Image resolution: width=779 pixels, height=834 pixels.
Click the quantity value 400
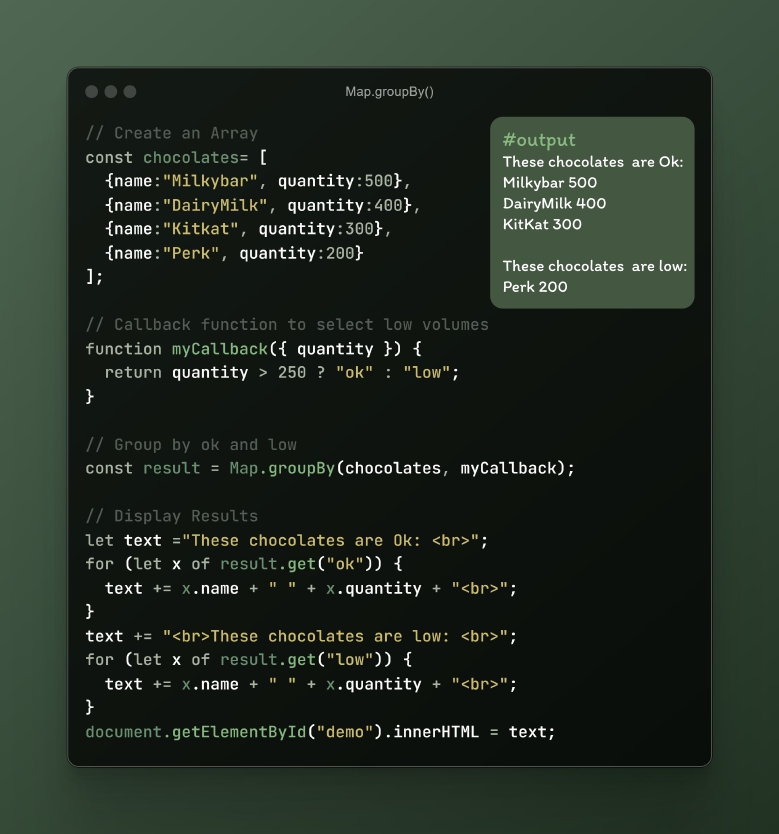pos(388,205)
